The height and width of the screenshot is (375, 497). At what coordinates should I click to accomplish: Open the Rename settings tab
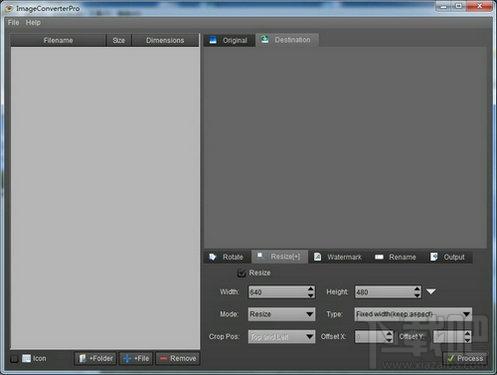click(x=396, y=257)
